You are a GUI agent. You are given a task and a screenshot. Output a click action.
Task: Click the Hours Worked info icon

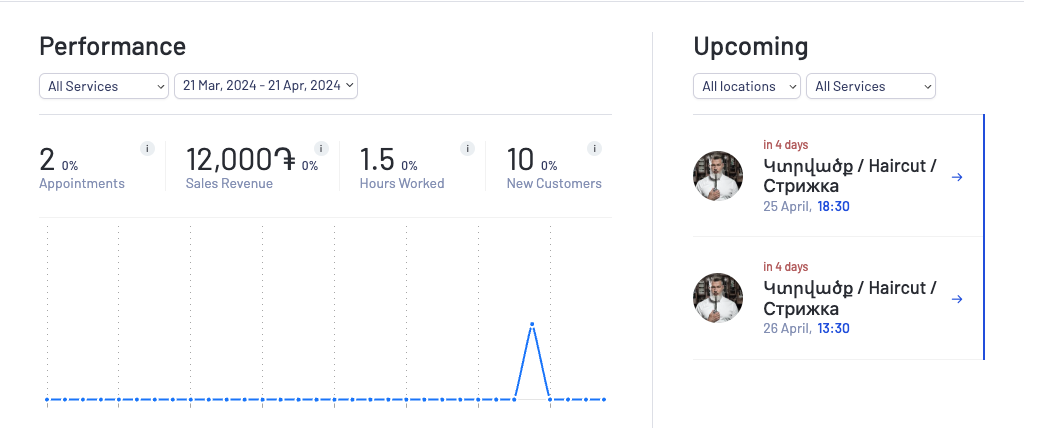pyautogui.click(x=467, y=149)
